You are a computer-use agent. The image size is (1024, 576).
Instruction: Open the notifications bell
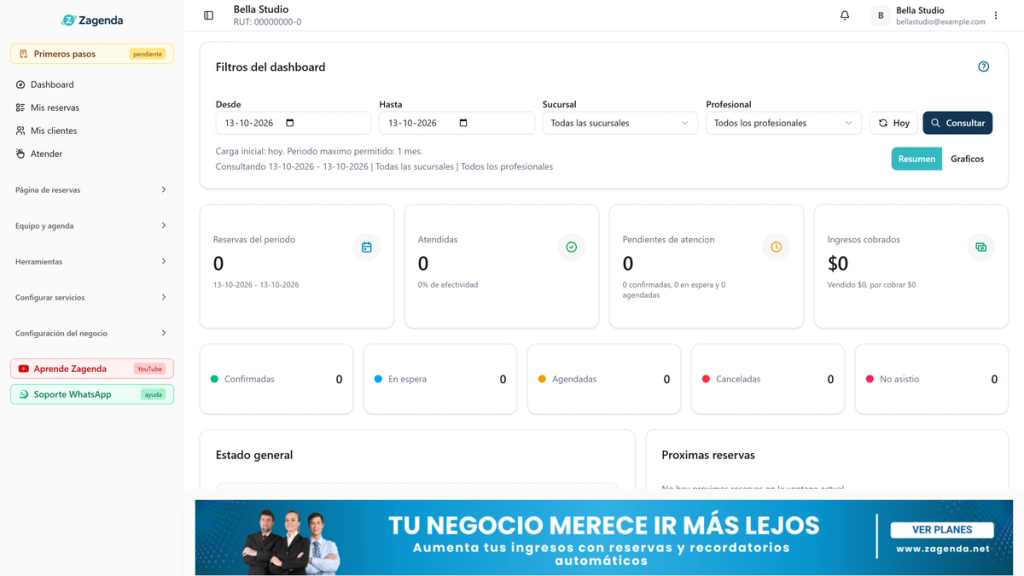pyautogui.click(x=844, y=15)
